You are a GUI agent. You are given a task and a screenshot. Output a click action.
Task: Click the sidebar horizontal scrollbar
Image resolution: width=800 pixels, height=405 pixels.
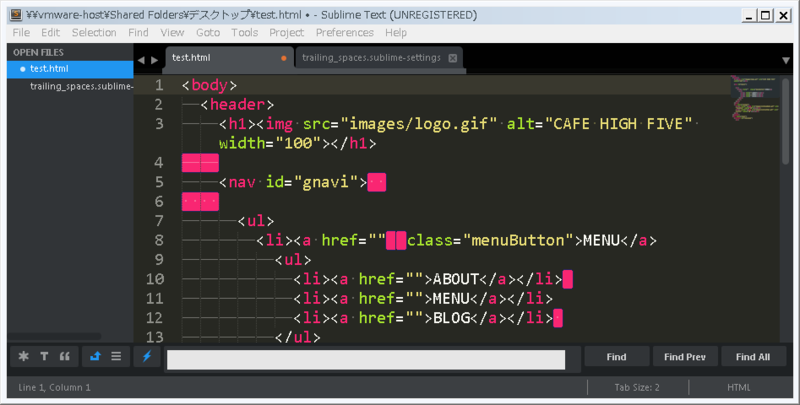pyautogui.click(x=54, y=337)
